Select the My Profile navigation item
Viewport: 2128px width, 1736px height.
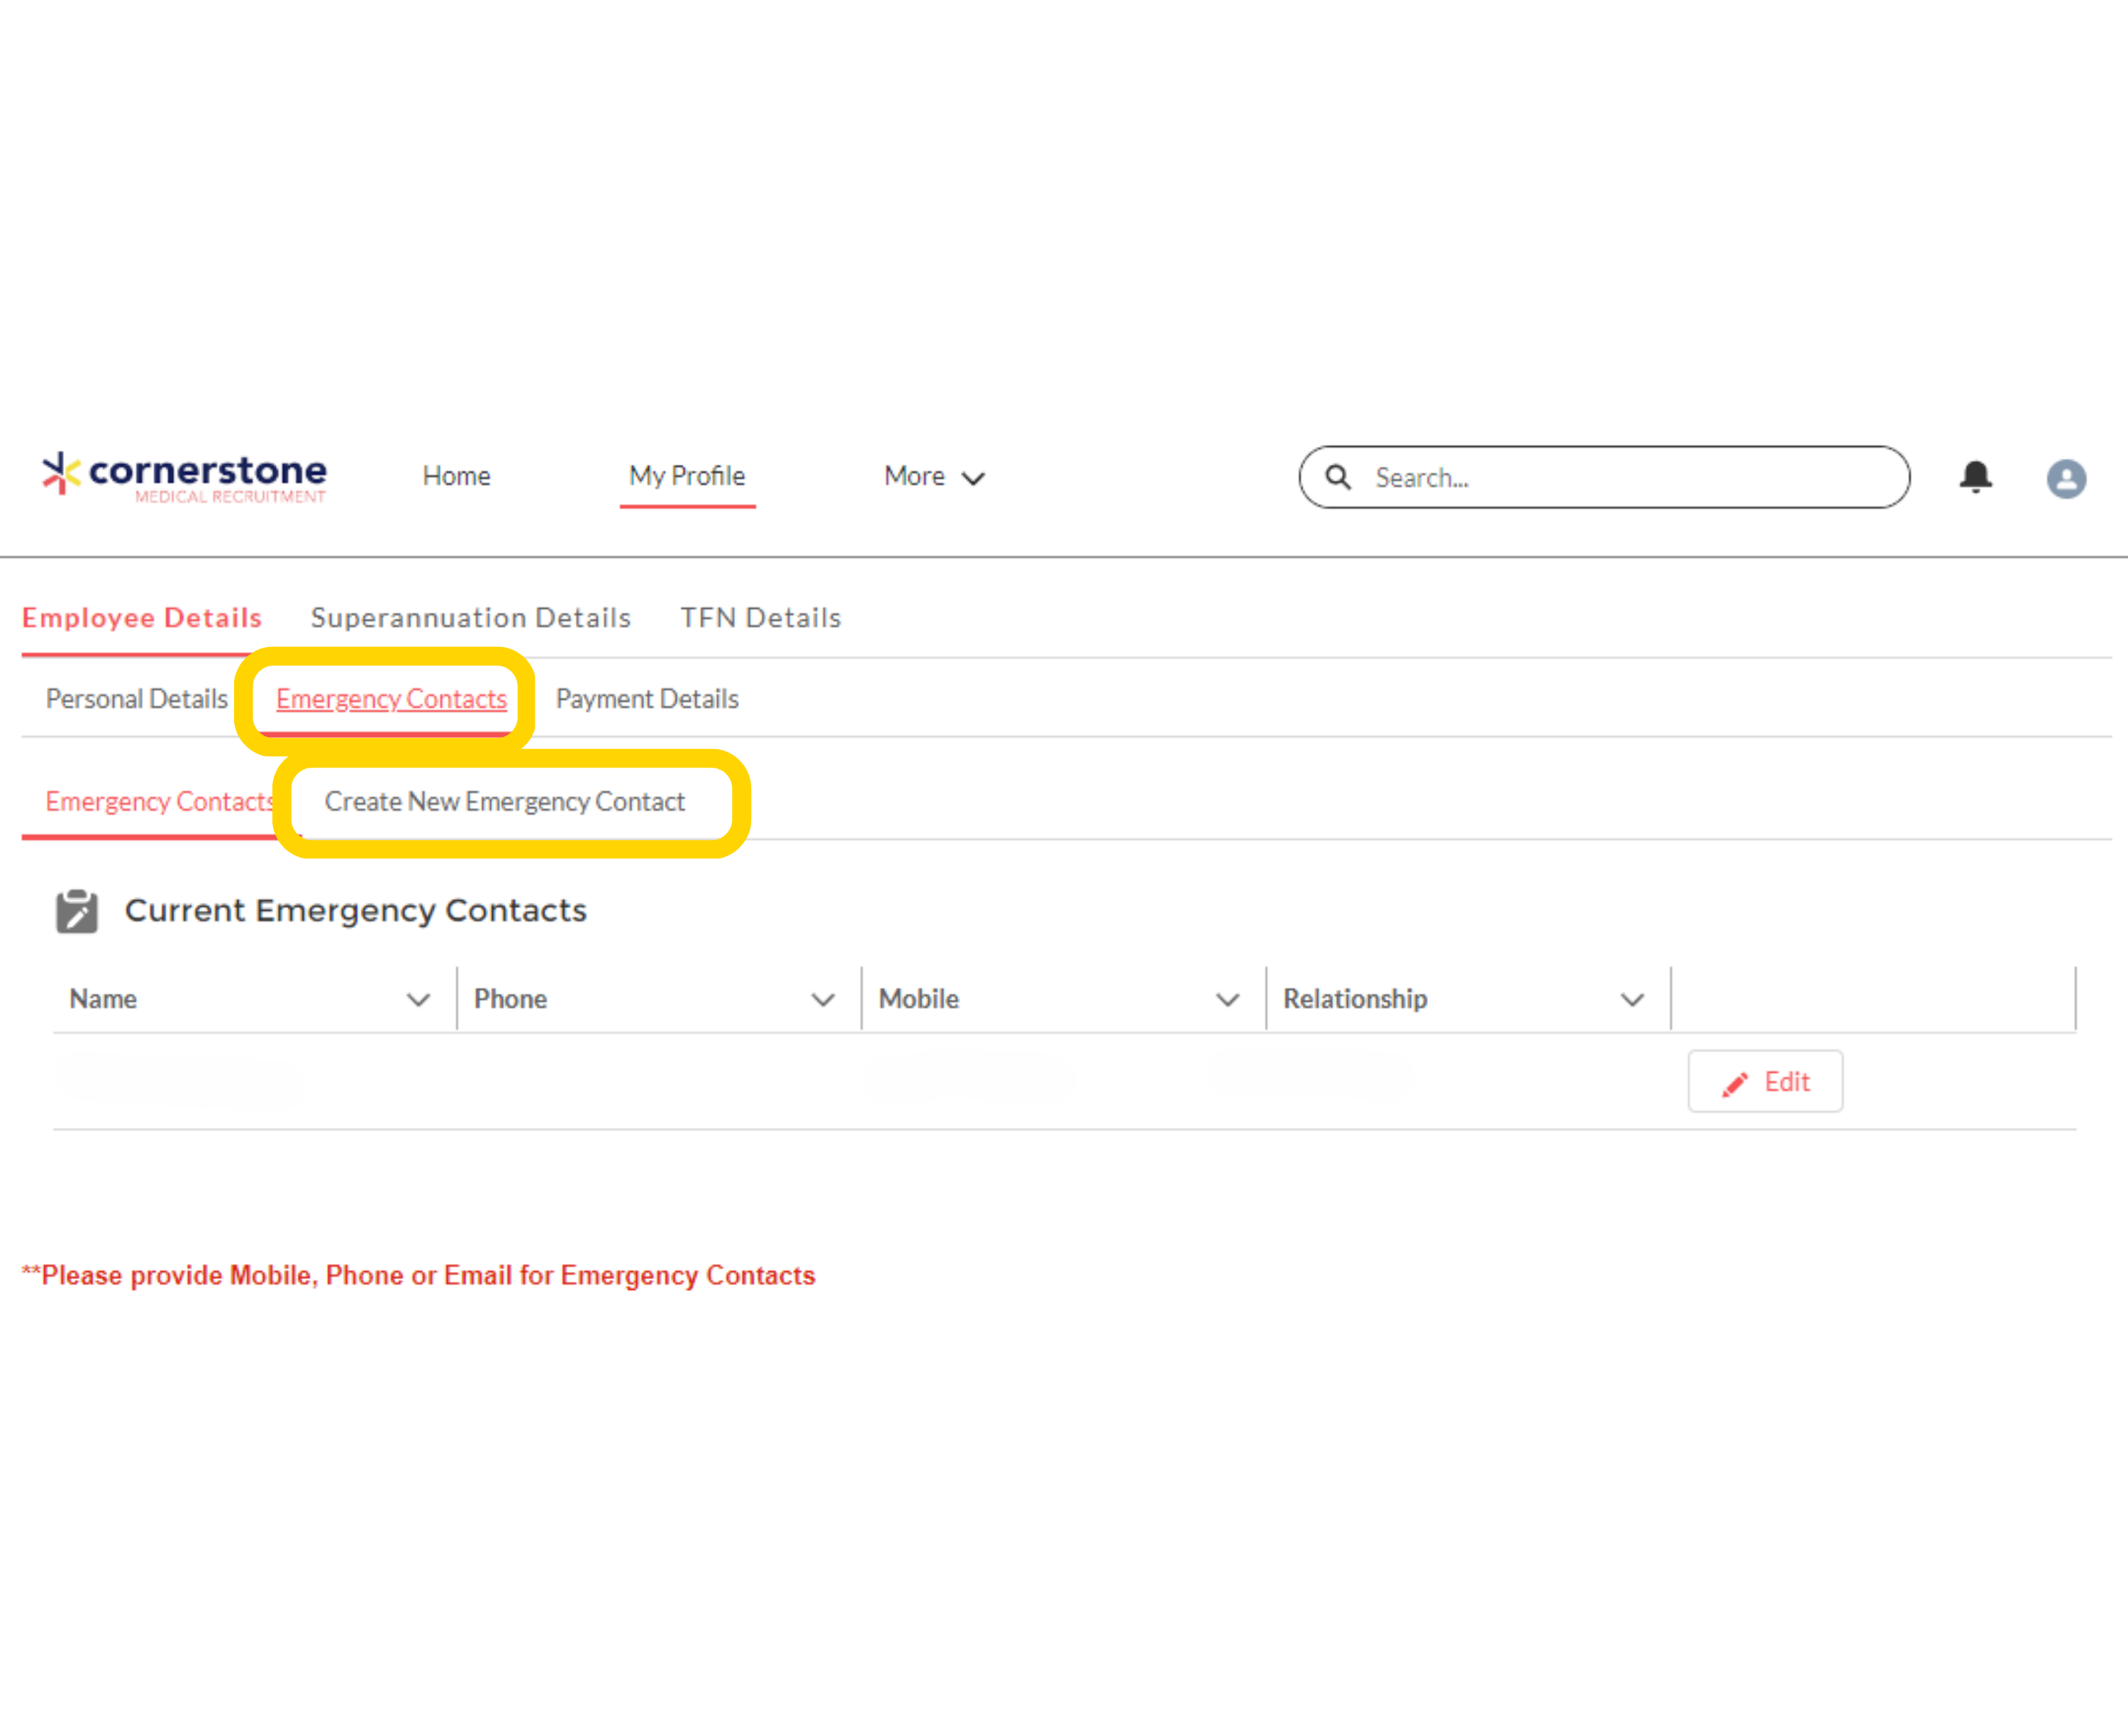coord(687,476)
